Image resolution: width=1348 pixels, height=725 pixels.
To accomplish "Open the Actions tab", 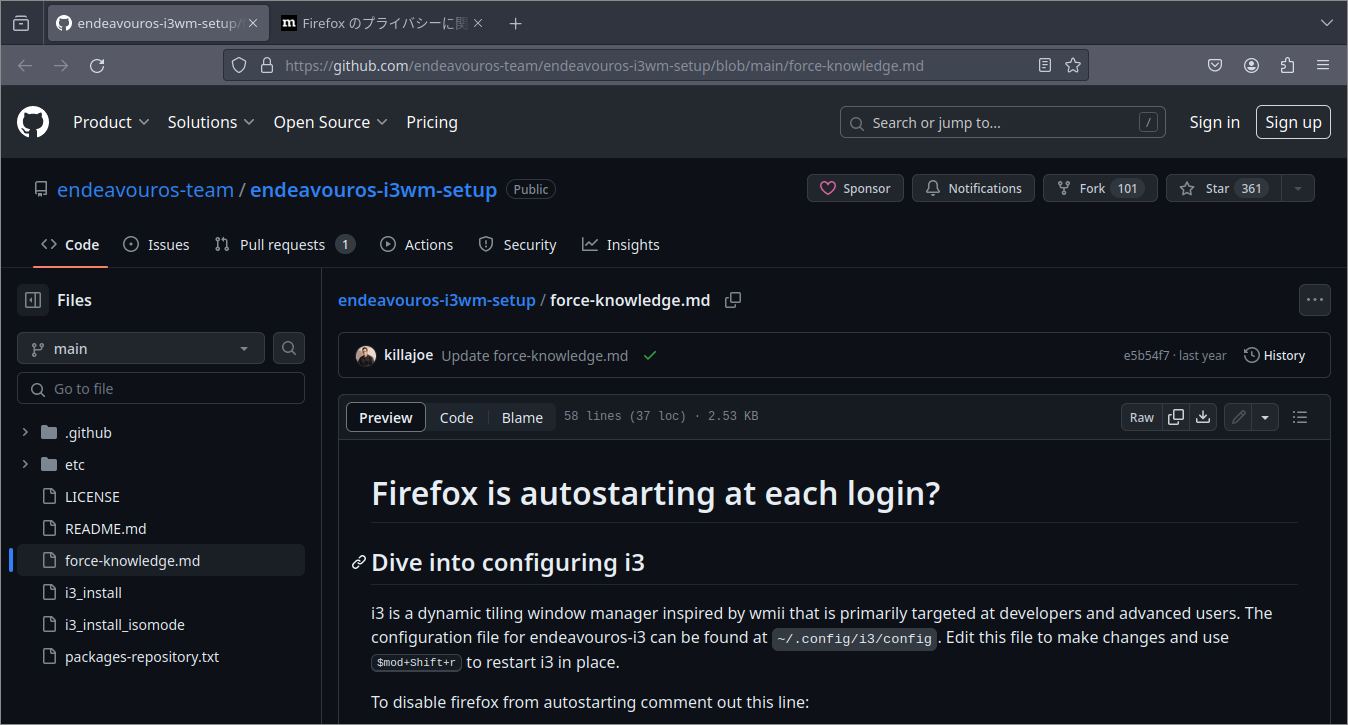I will click(x=417, y=245).
